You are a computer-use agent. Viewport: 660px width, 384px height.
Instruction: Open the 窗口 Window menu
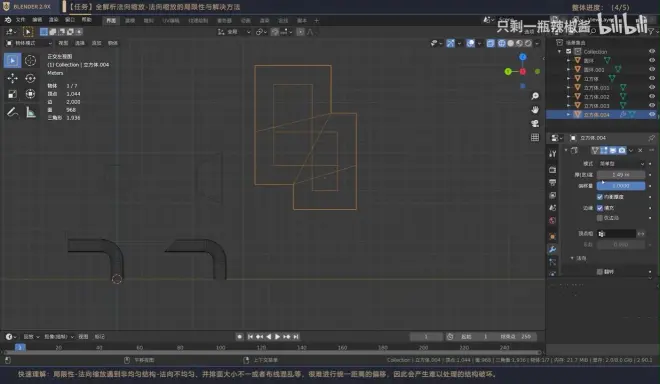coord(70,20)
